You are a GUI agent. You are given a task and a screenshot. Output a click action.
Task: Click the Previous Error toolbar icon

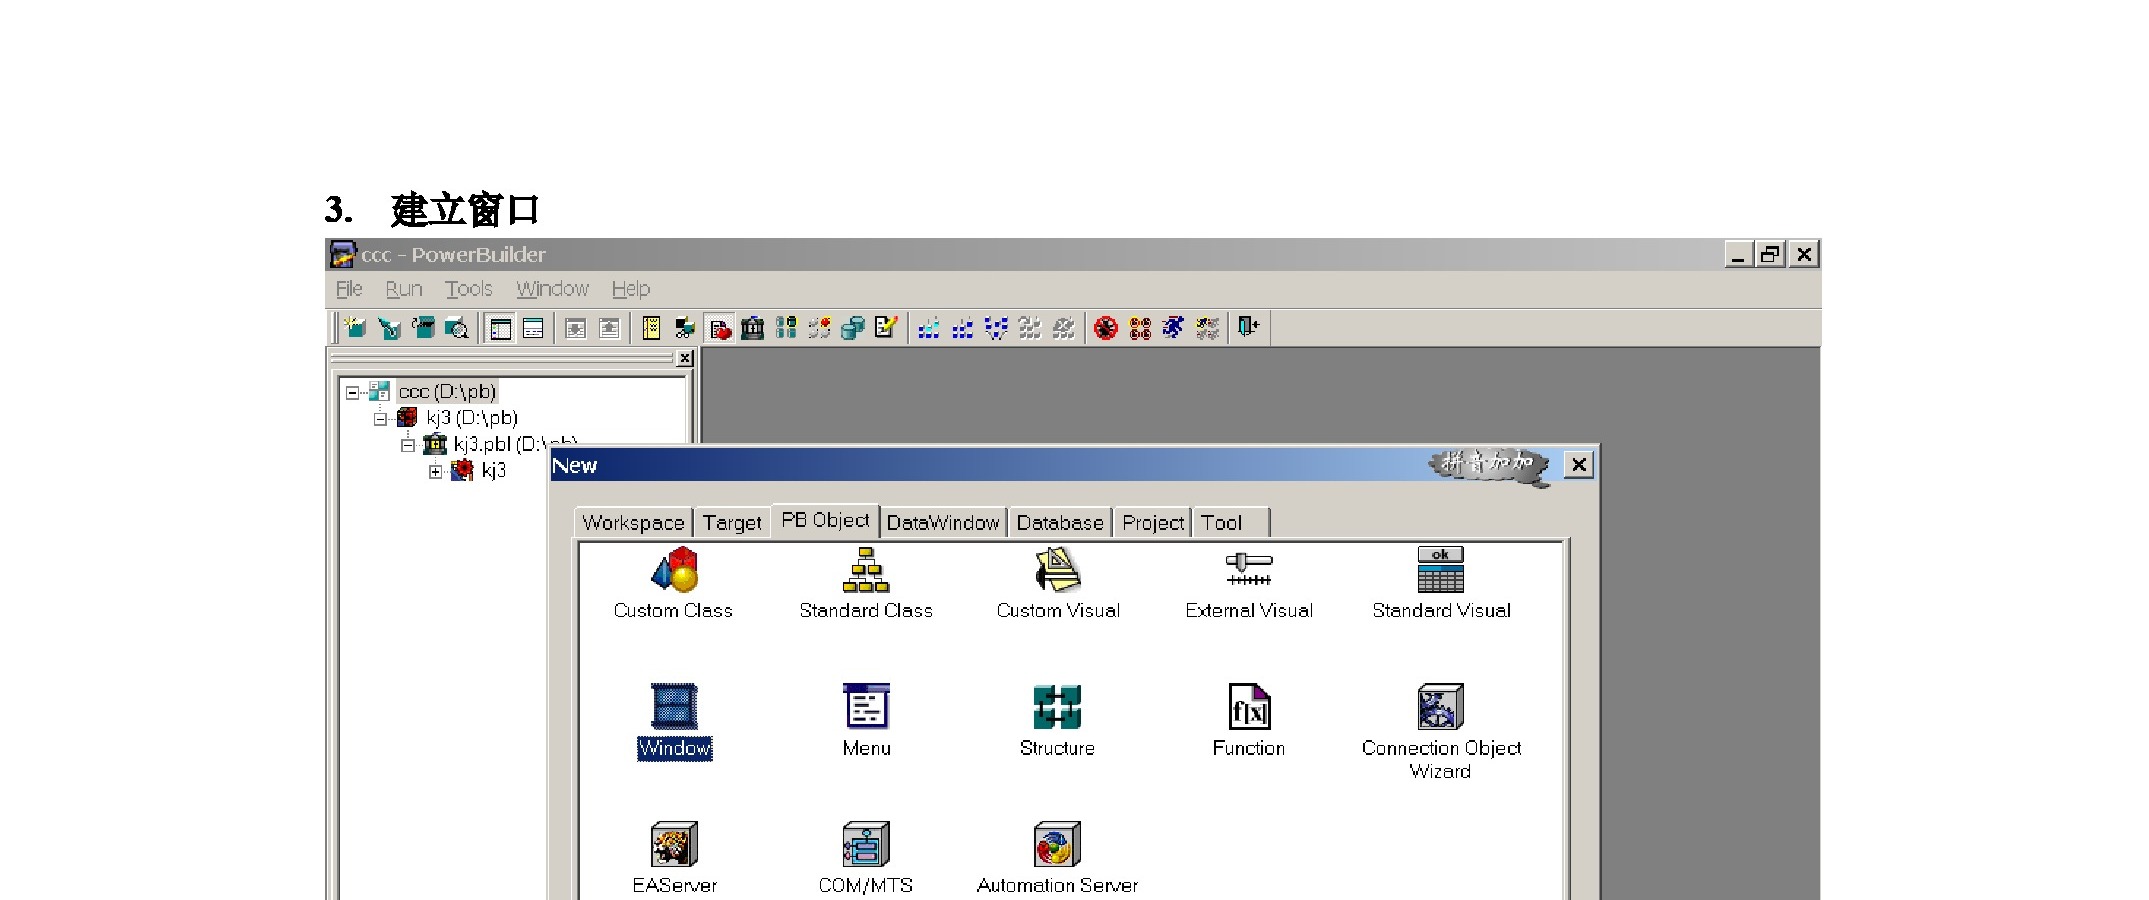pyautogui.click(x=609, y=328)
